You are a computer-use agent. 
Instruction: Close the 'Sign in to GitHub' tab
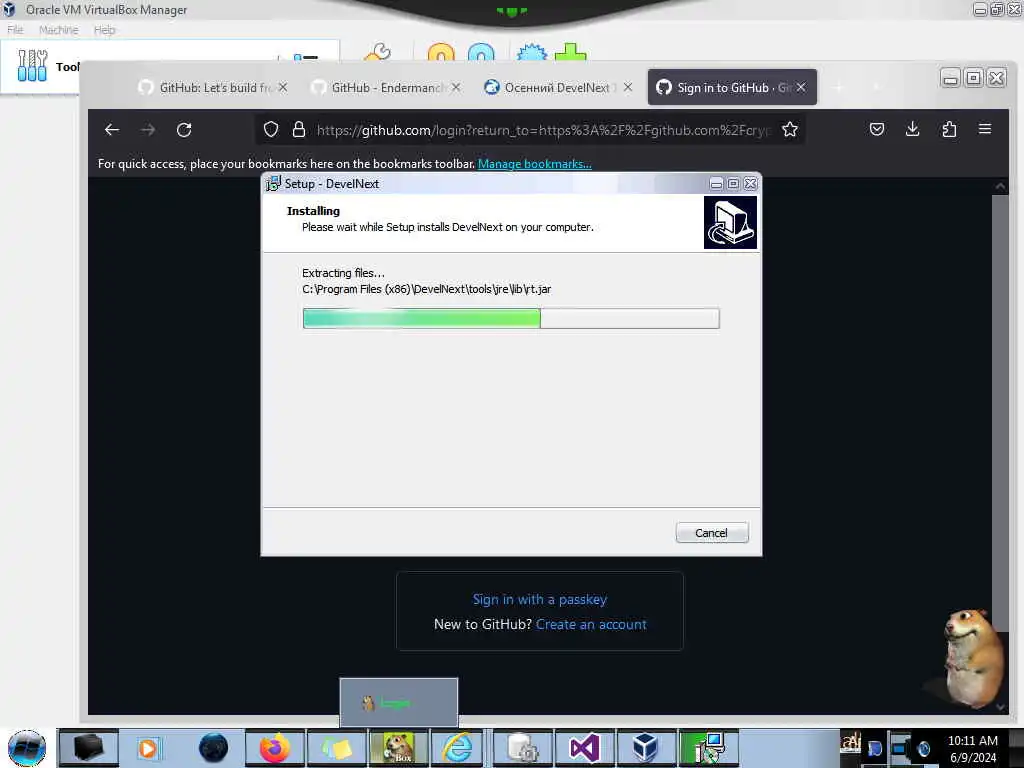click(801, 88)
